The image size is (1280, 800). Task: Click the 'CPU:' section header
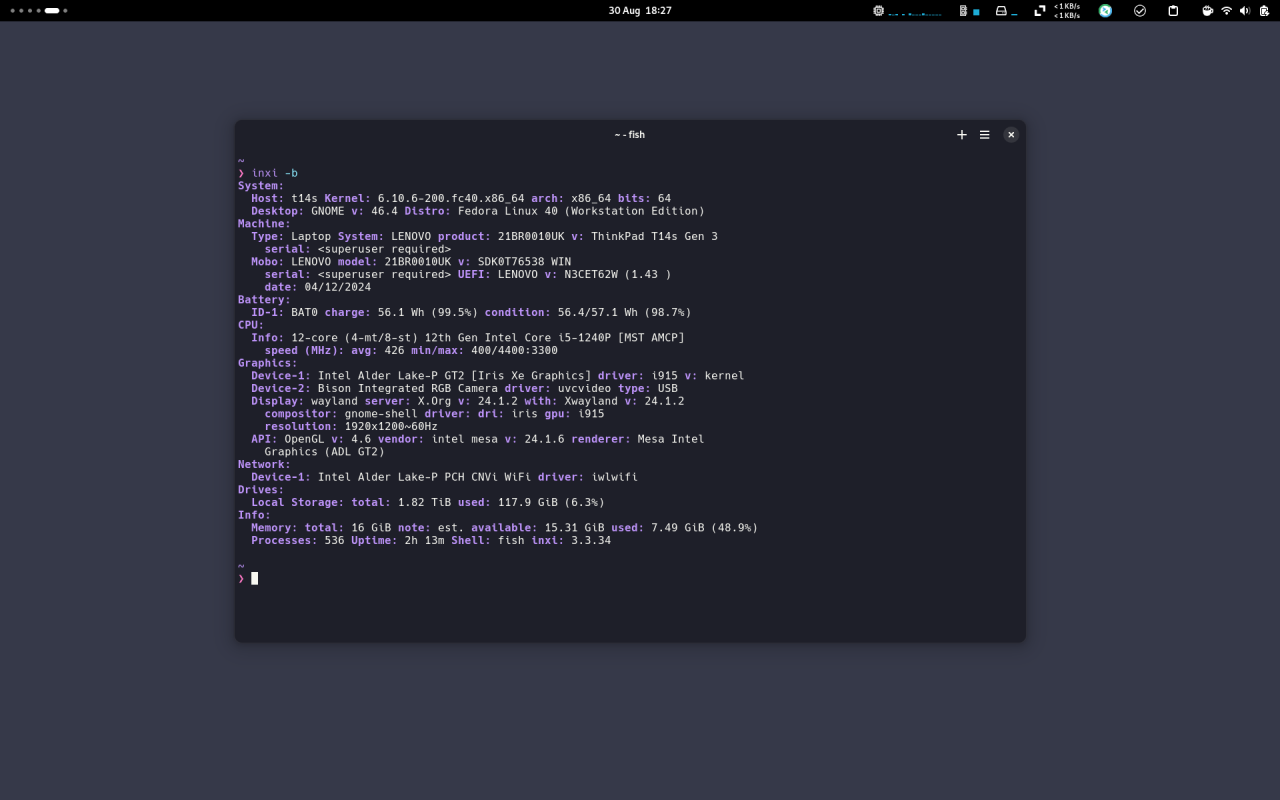tap(251, 325)
